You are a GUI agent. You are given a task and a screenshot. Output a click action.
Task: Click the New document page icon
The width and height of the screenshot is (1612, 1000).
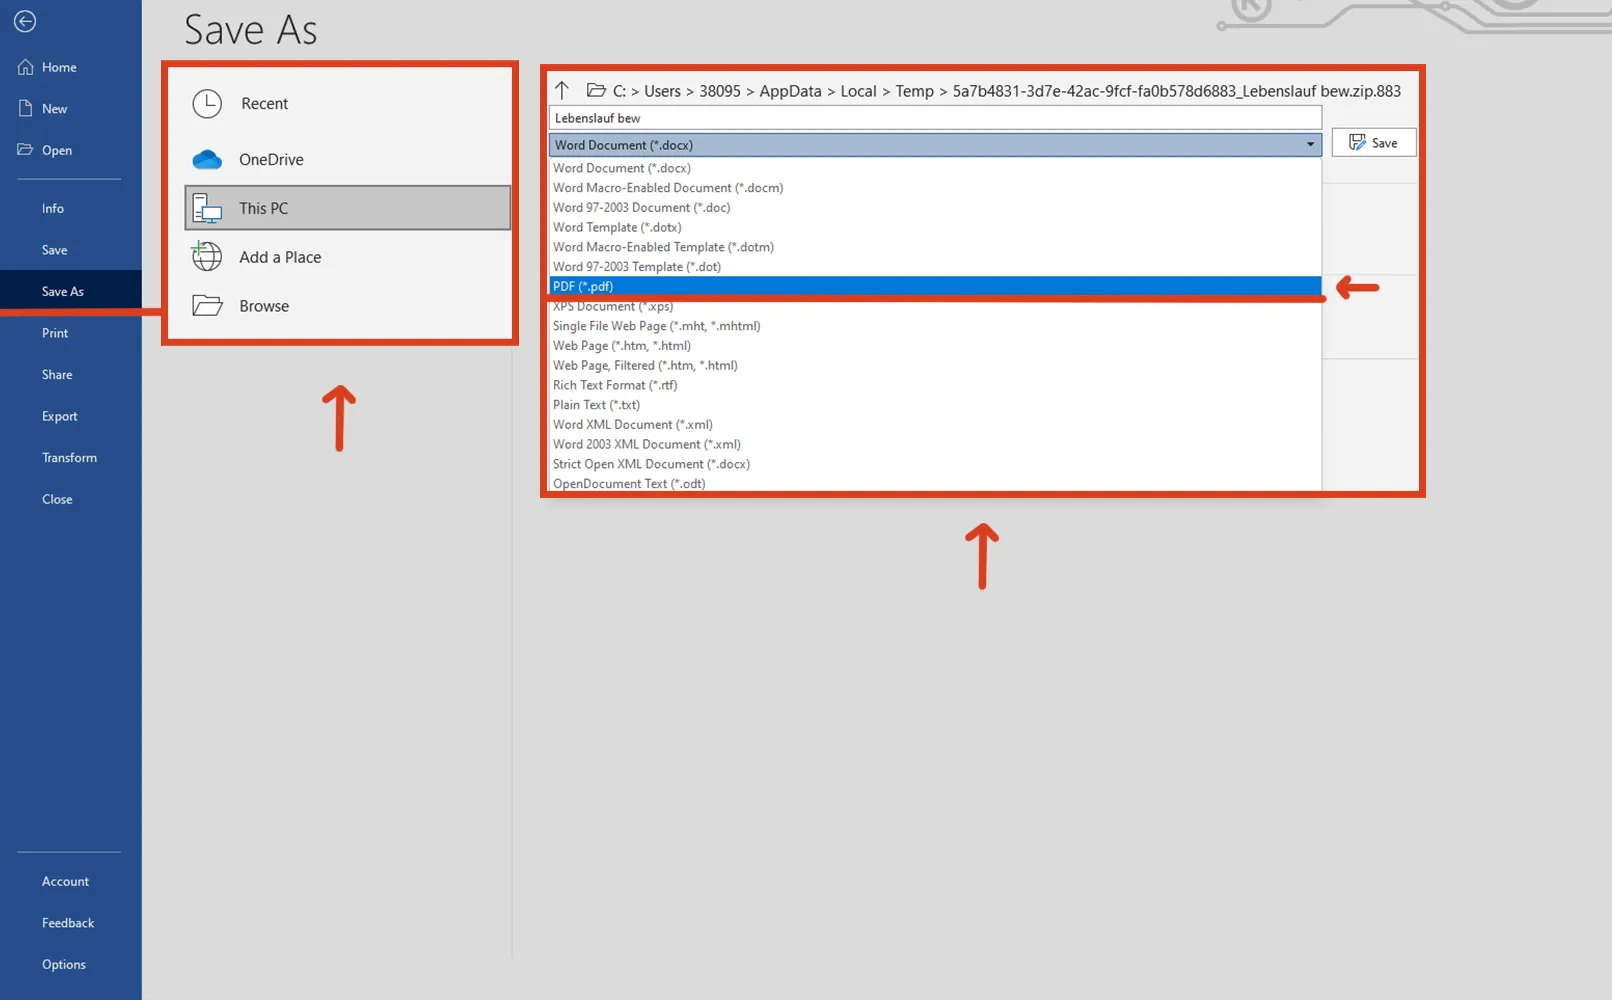tap(25, 108)
